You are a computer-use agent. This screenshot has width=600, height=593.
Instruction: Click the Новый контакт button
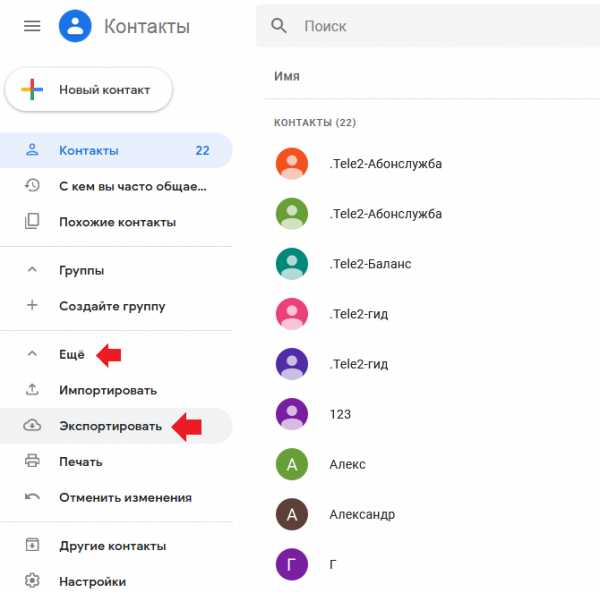point(89,90)
